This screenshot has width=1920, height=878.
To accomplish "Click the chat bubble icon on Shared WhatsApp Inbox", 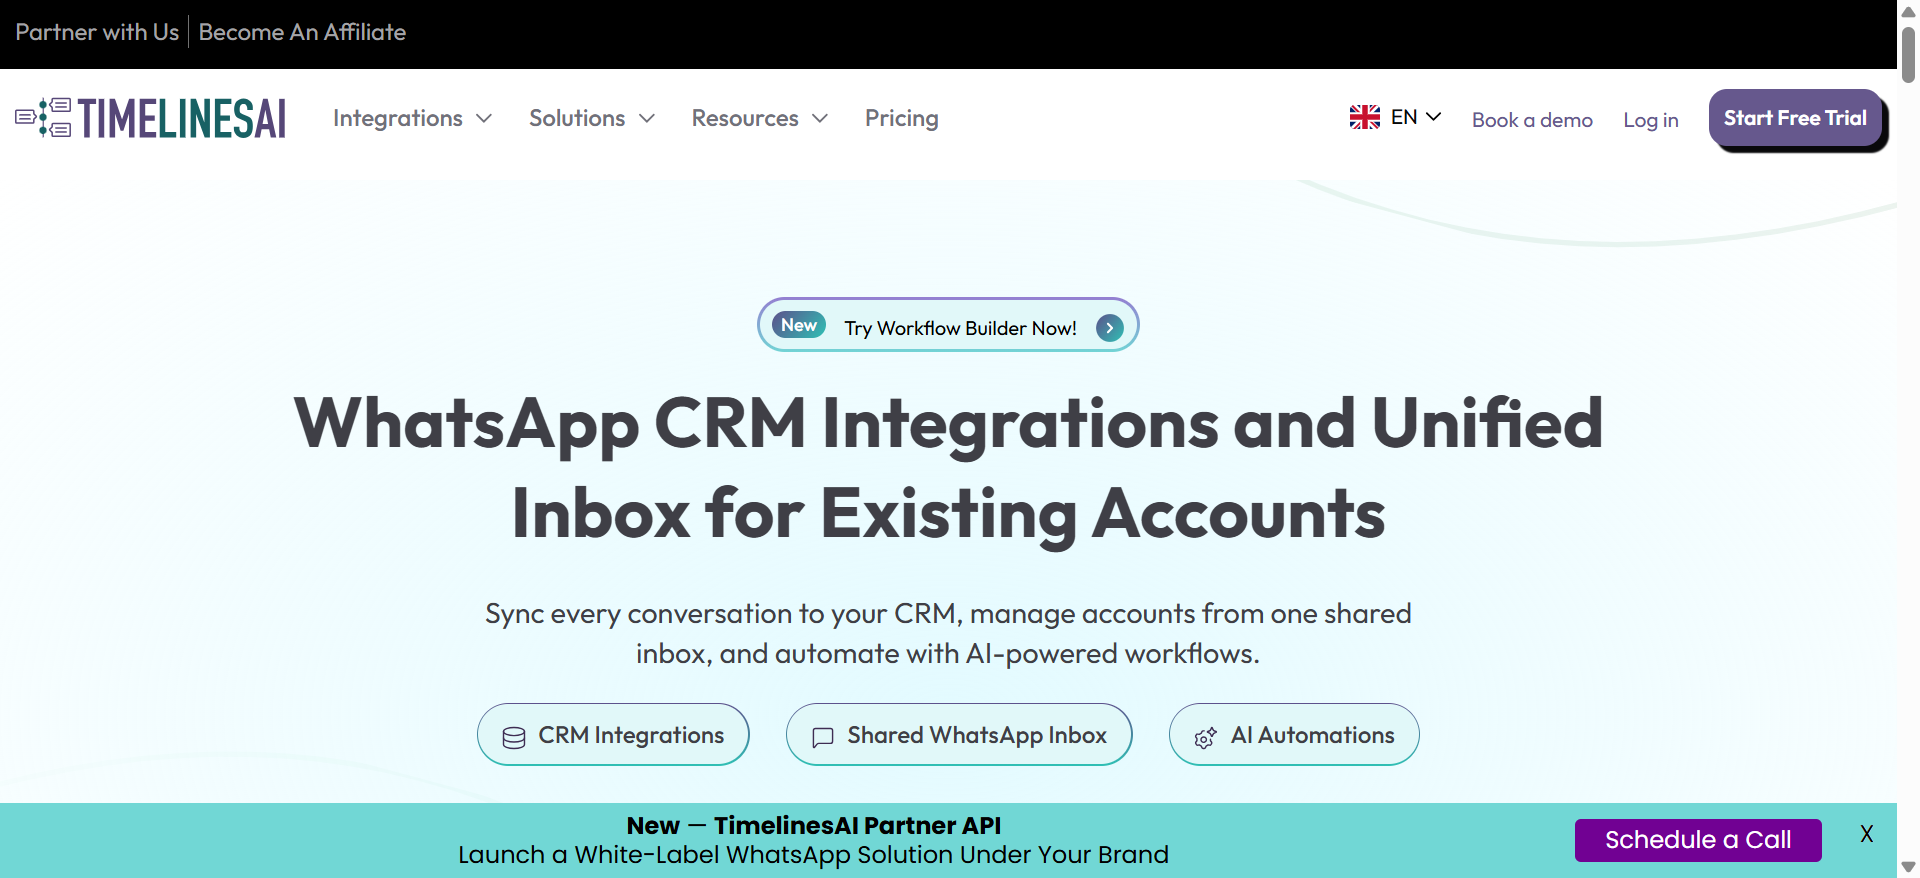I will tap(823, 737).
